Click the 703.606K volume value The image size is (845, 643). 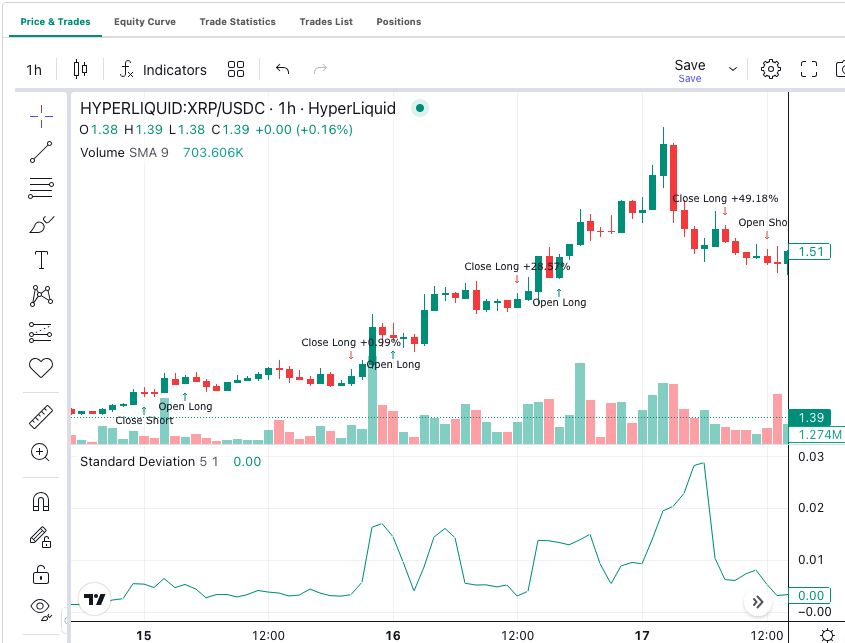tap(213, 153)
